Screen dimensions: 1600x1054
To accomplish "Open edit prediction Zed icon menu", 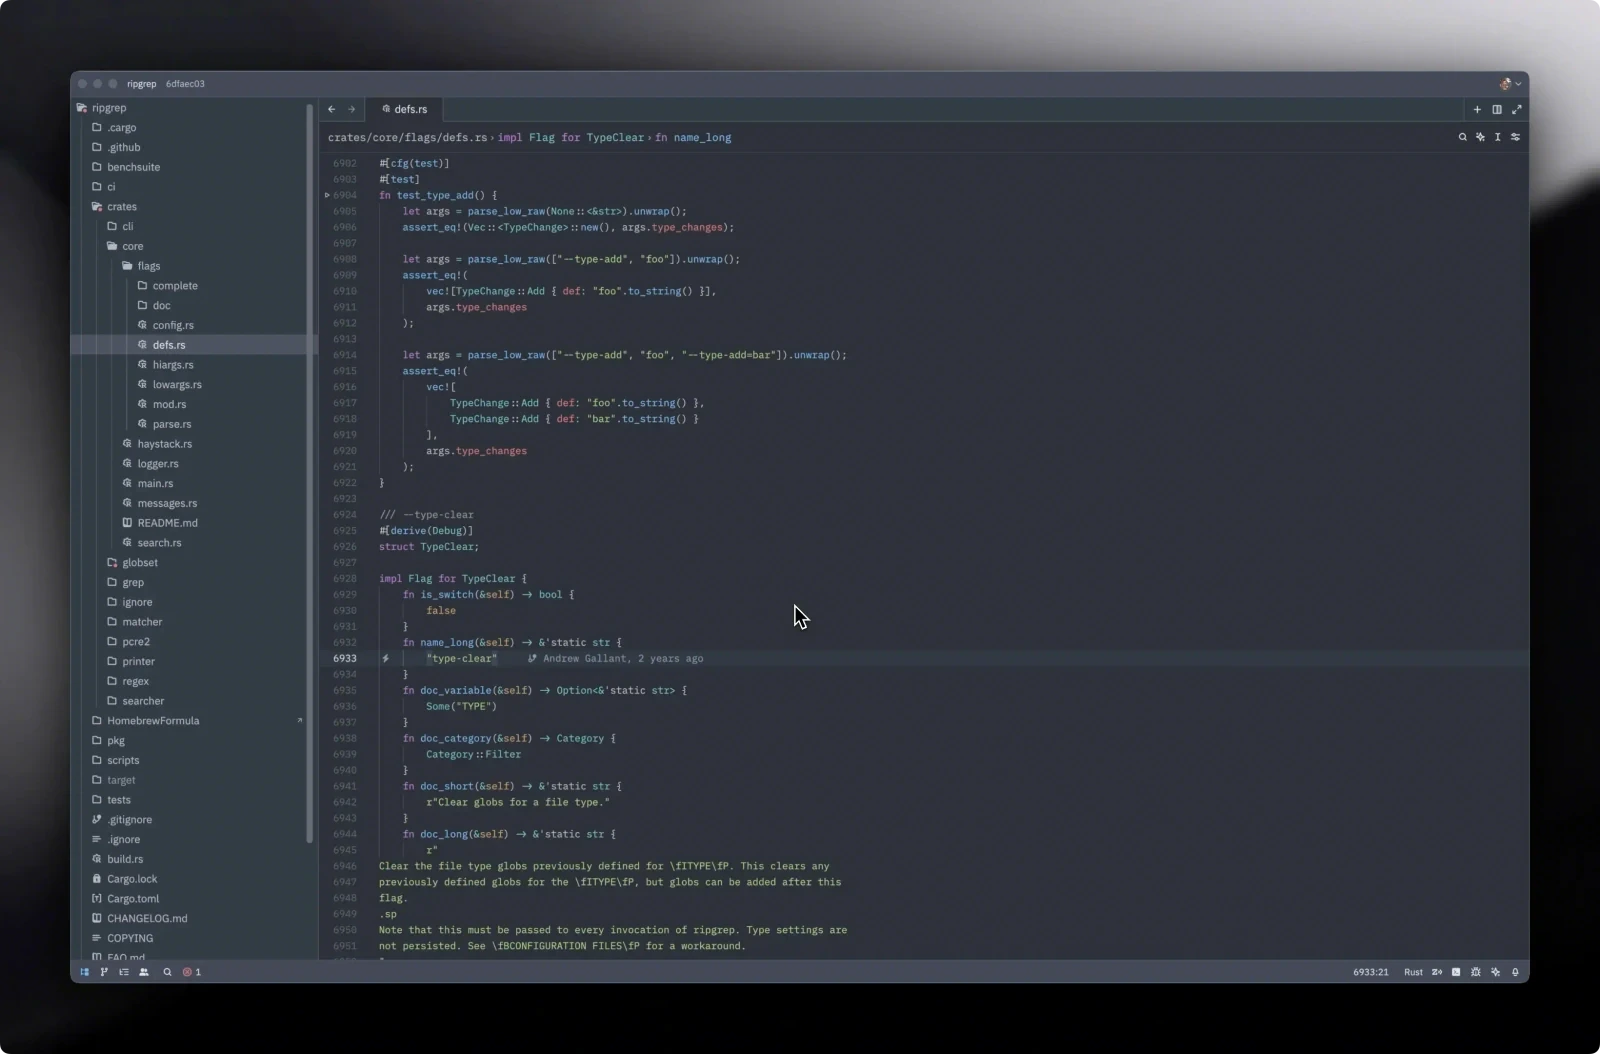I will click(x=1437, y=972).
